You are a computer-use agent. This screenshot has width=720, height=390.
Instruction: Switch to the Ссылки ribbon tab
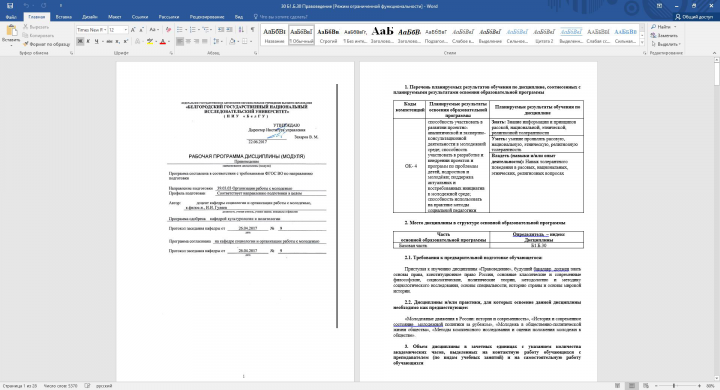tap(140, 17)
